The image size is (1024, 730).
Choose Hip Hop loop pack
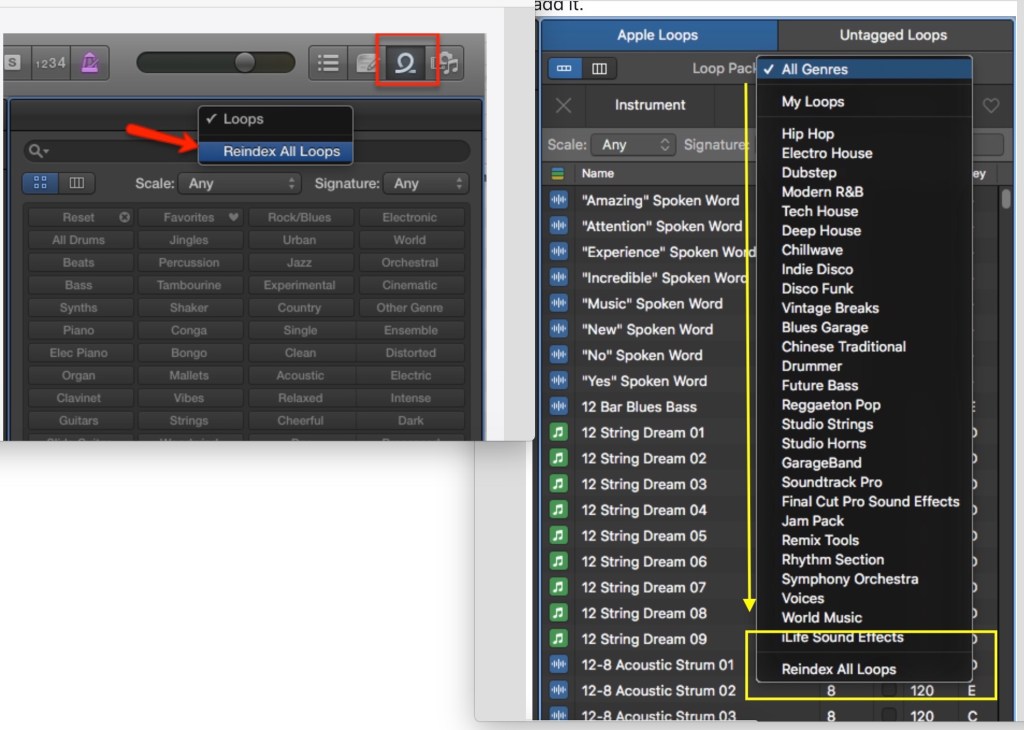(x=864, y=134)
